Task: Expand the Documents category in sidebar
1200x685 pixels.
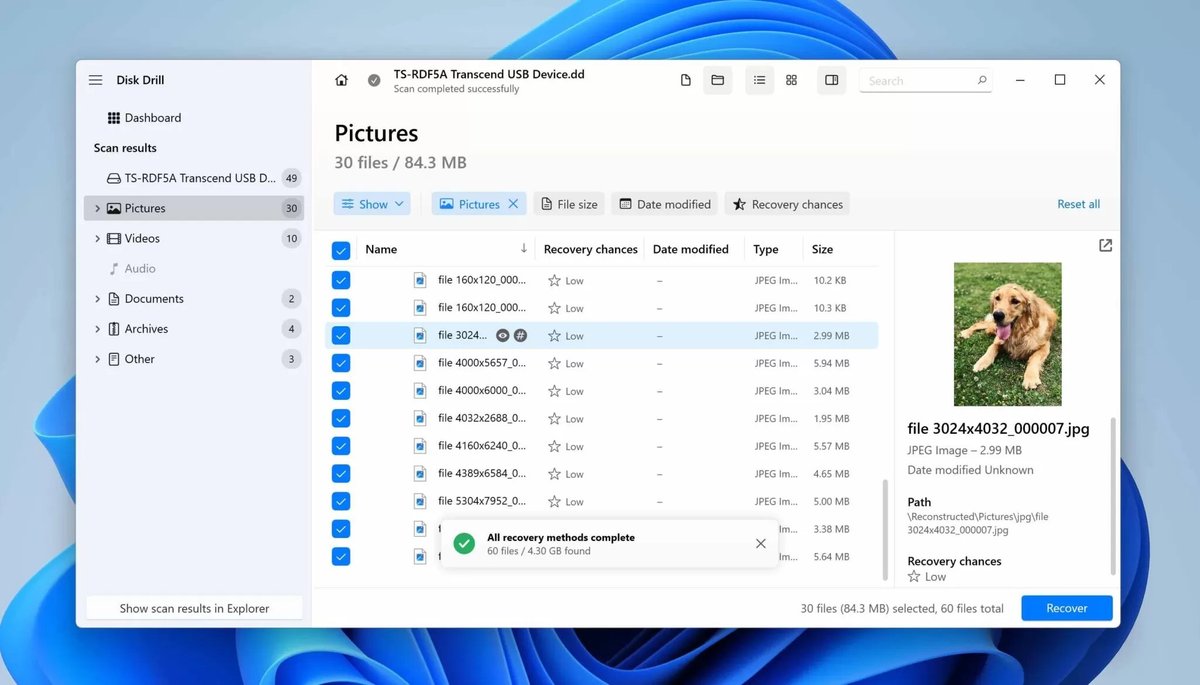Action: click(x=97, y=298)
